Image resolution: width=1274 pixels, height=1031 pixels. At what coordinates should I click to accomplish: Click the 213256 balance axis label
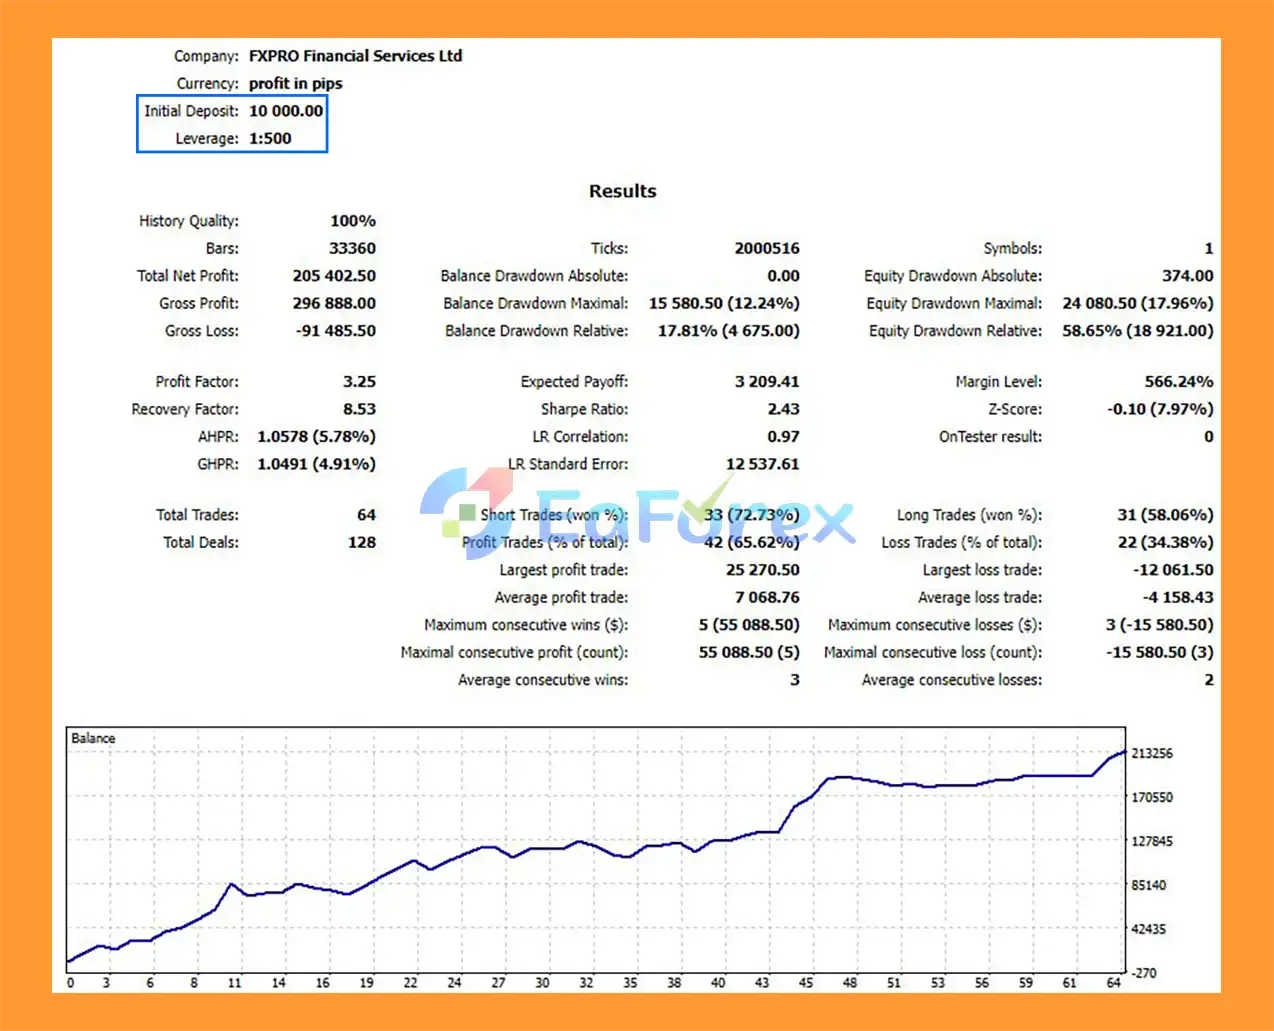pyautogui.click(x=1152, y=753)
